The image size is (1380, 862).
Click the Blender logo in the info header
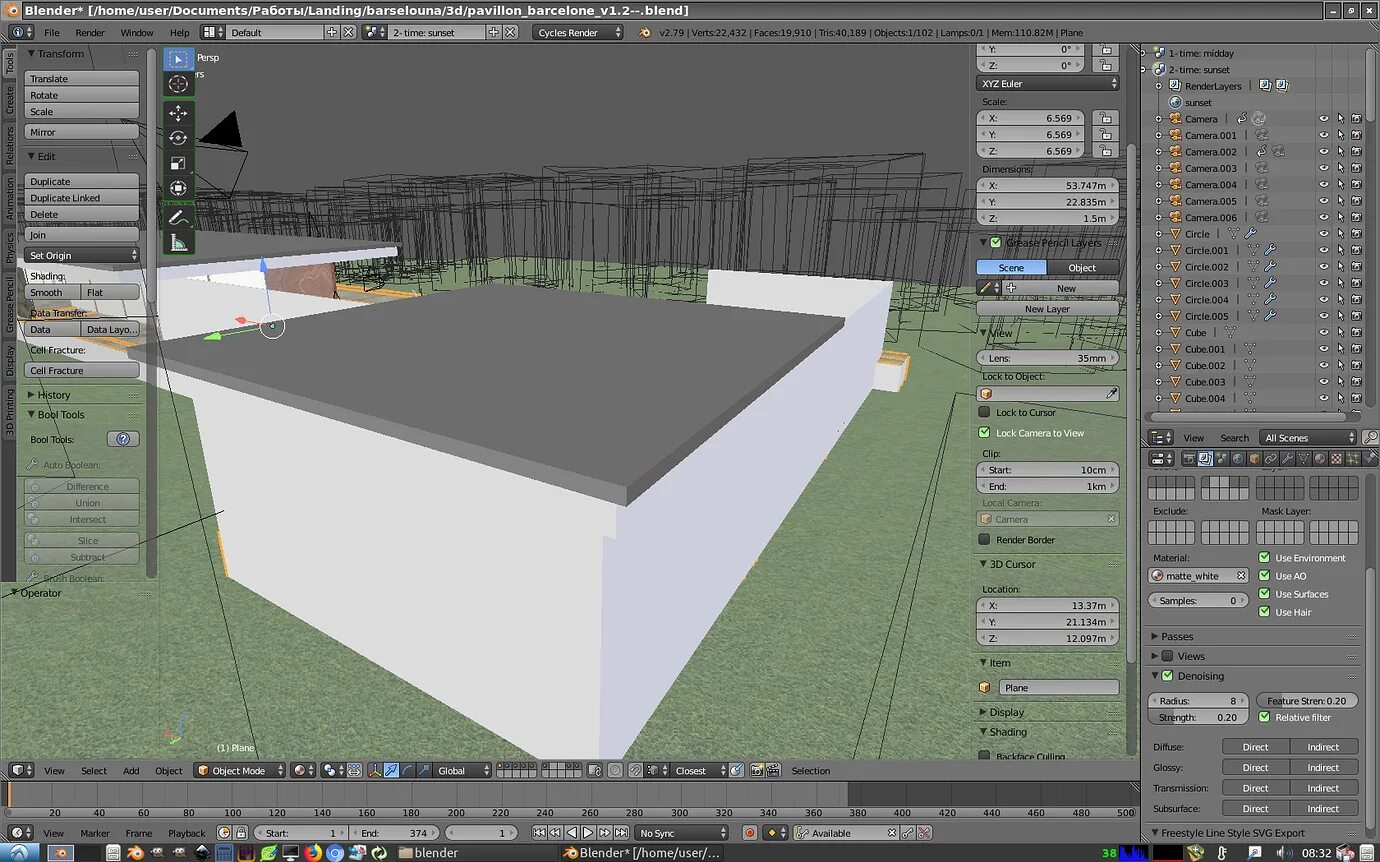coord(645,32)
